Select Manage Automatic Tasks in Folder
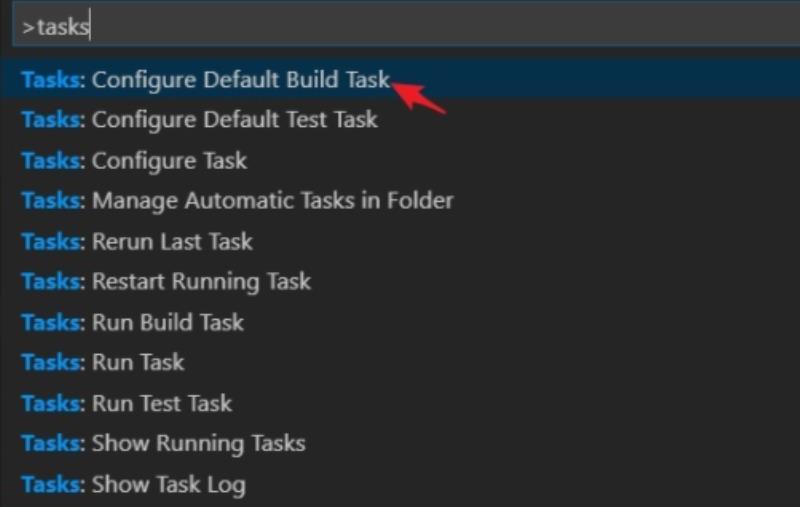Image resolution: width=800 pixels, height=507 pixels. [400, 200]
